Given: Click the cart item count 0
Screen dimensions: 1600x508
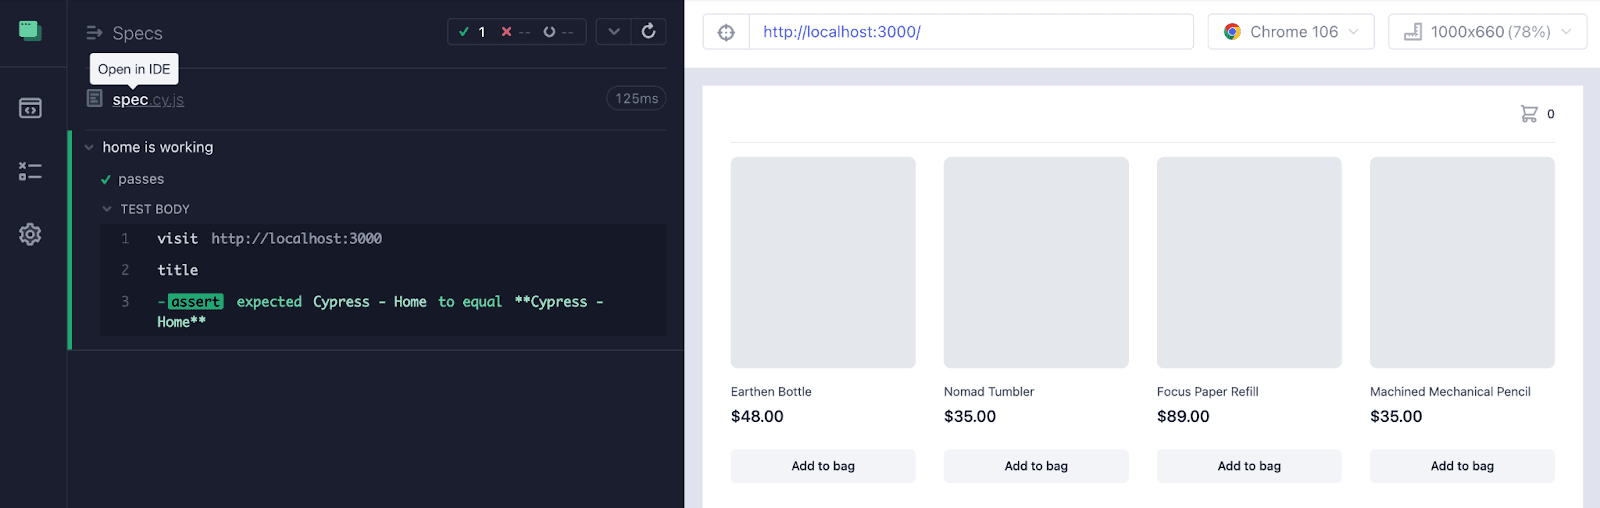Looking at the screenshot, I should tap(1551, 114).
